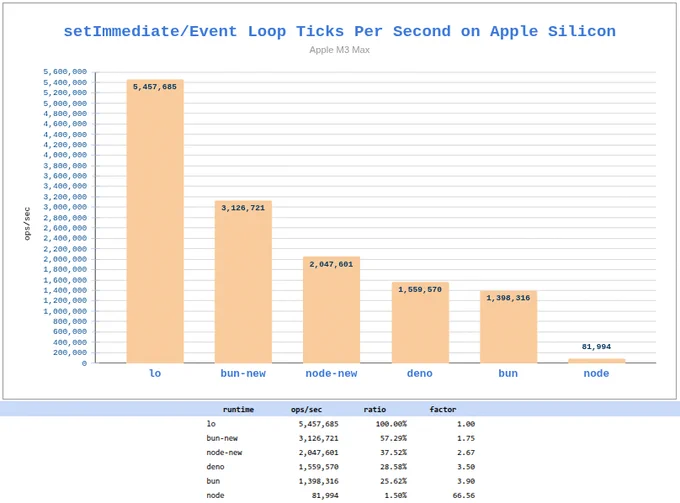
Task: Click the runtime table column header
Action: pyautogui.click(x=238, y=409)
